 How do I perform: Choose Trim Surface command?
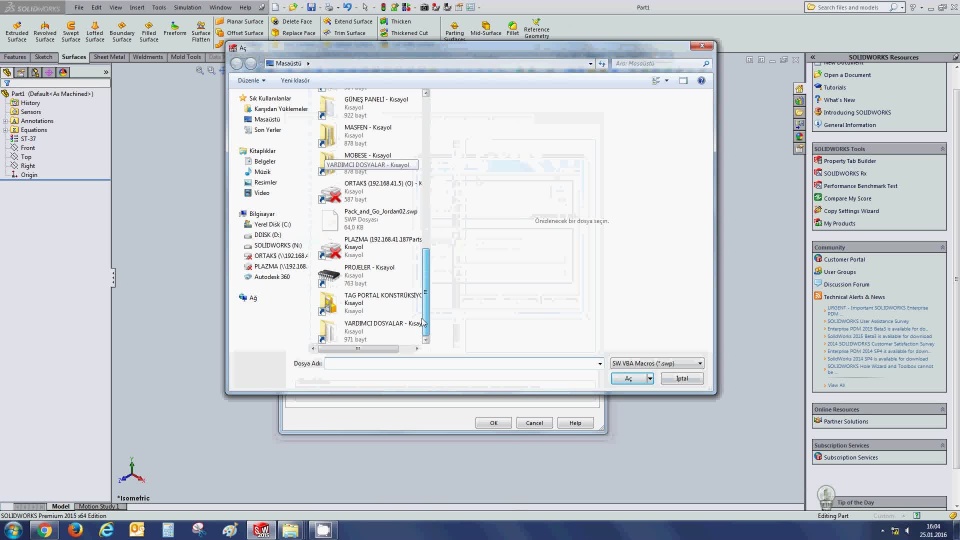(344, 33)
